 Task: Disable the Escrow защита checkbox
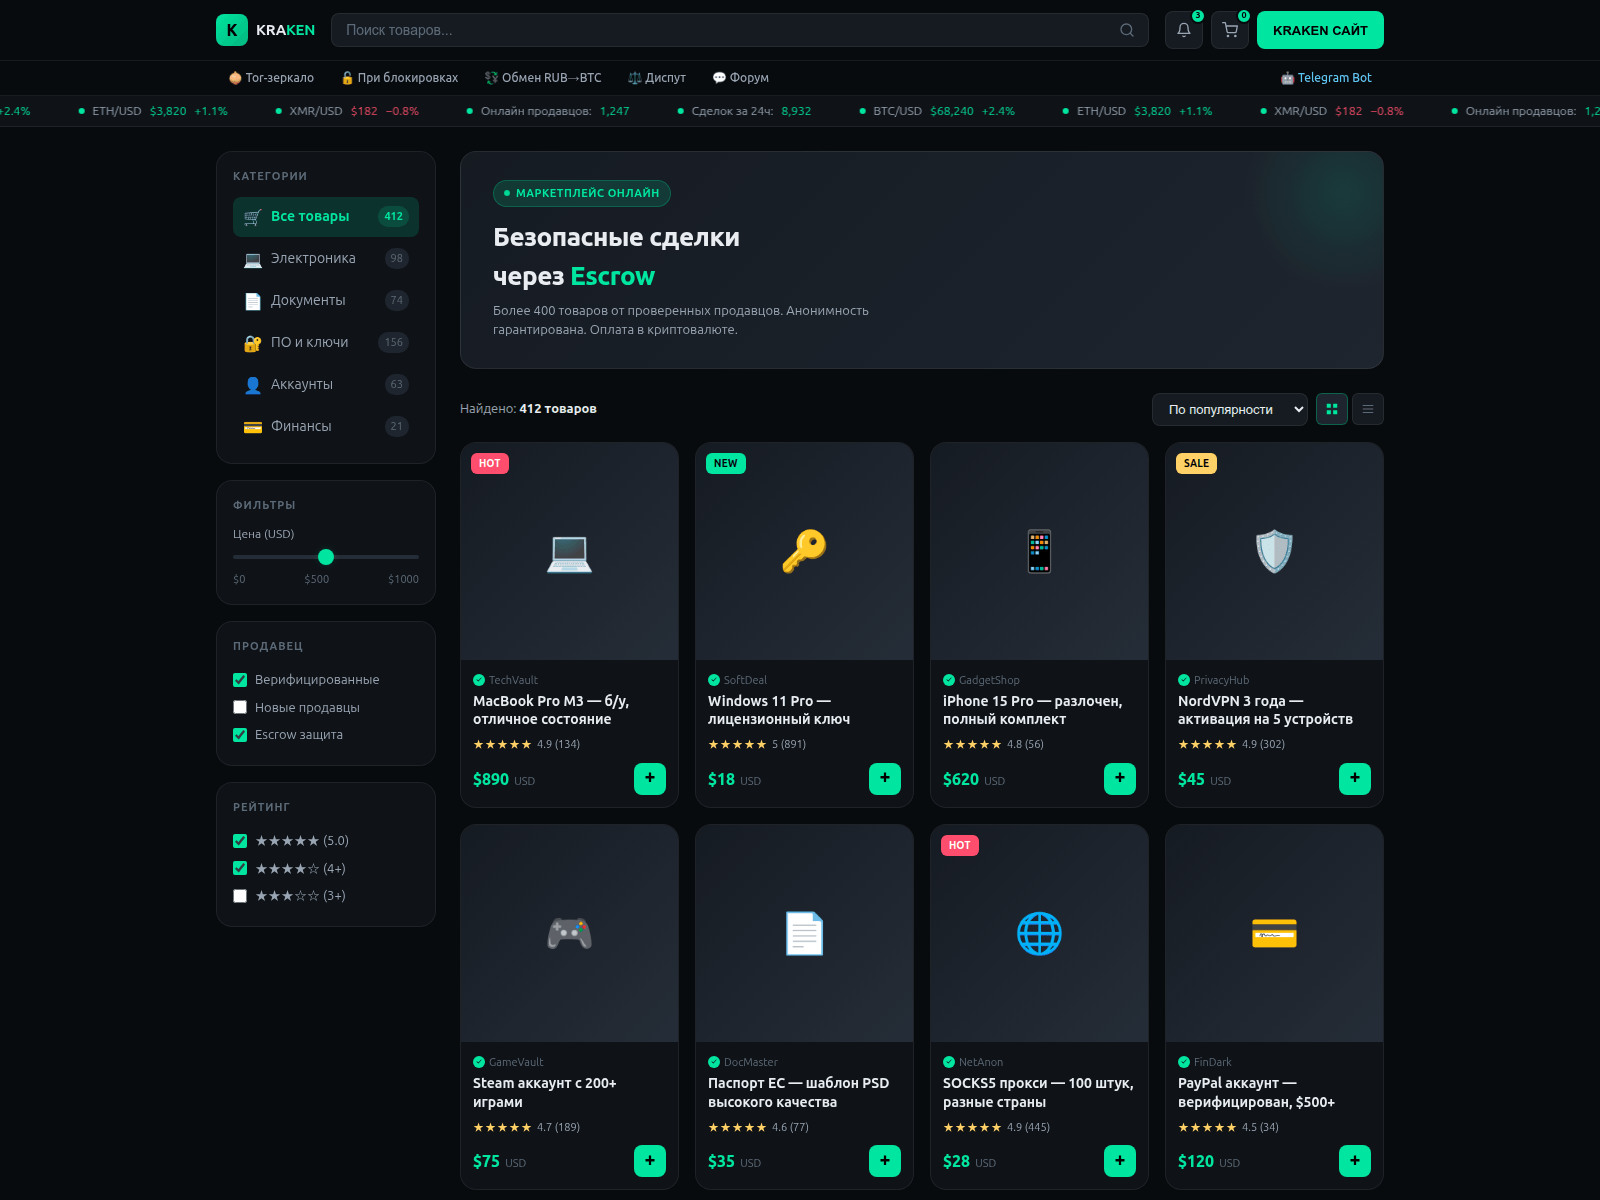point(240,735)
